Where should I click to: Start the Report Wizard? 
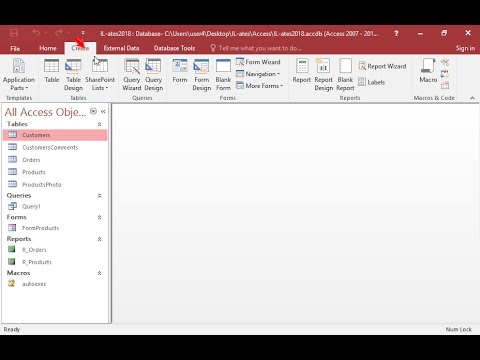(382, 66)
